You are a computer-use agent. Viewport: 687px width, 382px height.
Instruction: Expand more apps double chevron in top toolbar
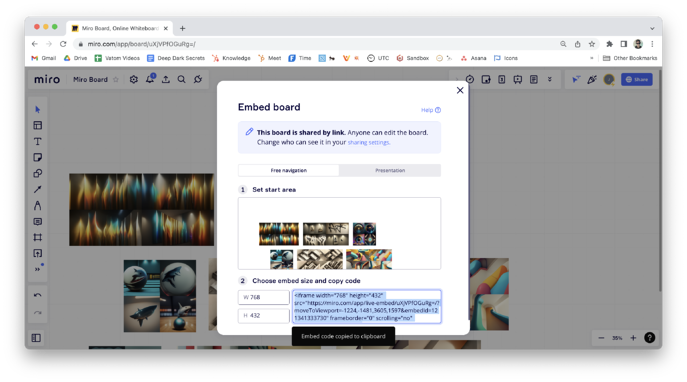coord(549,79)
